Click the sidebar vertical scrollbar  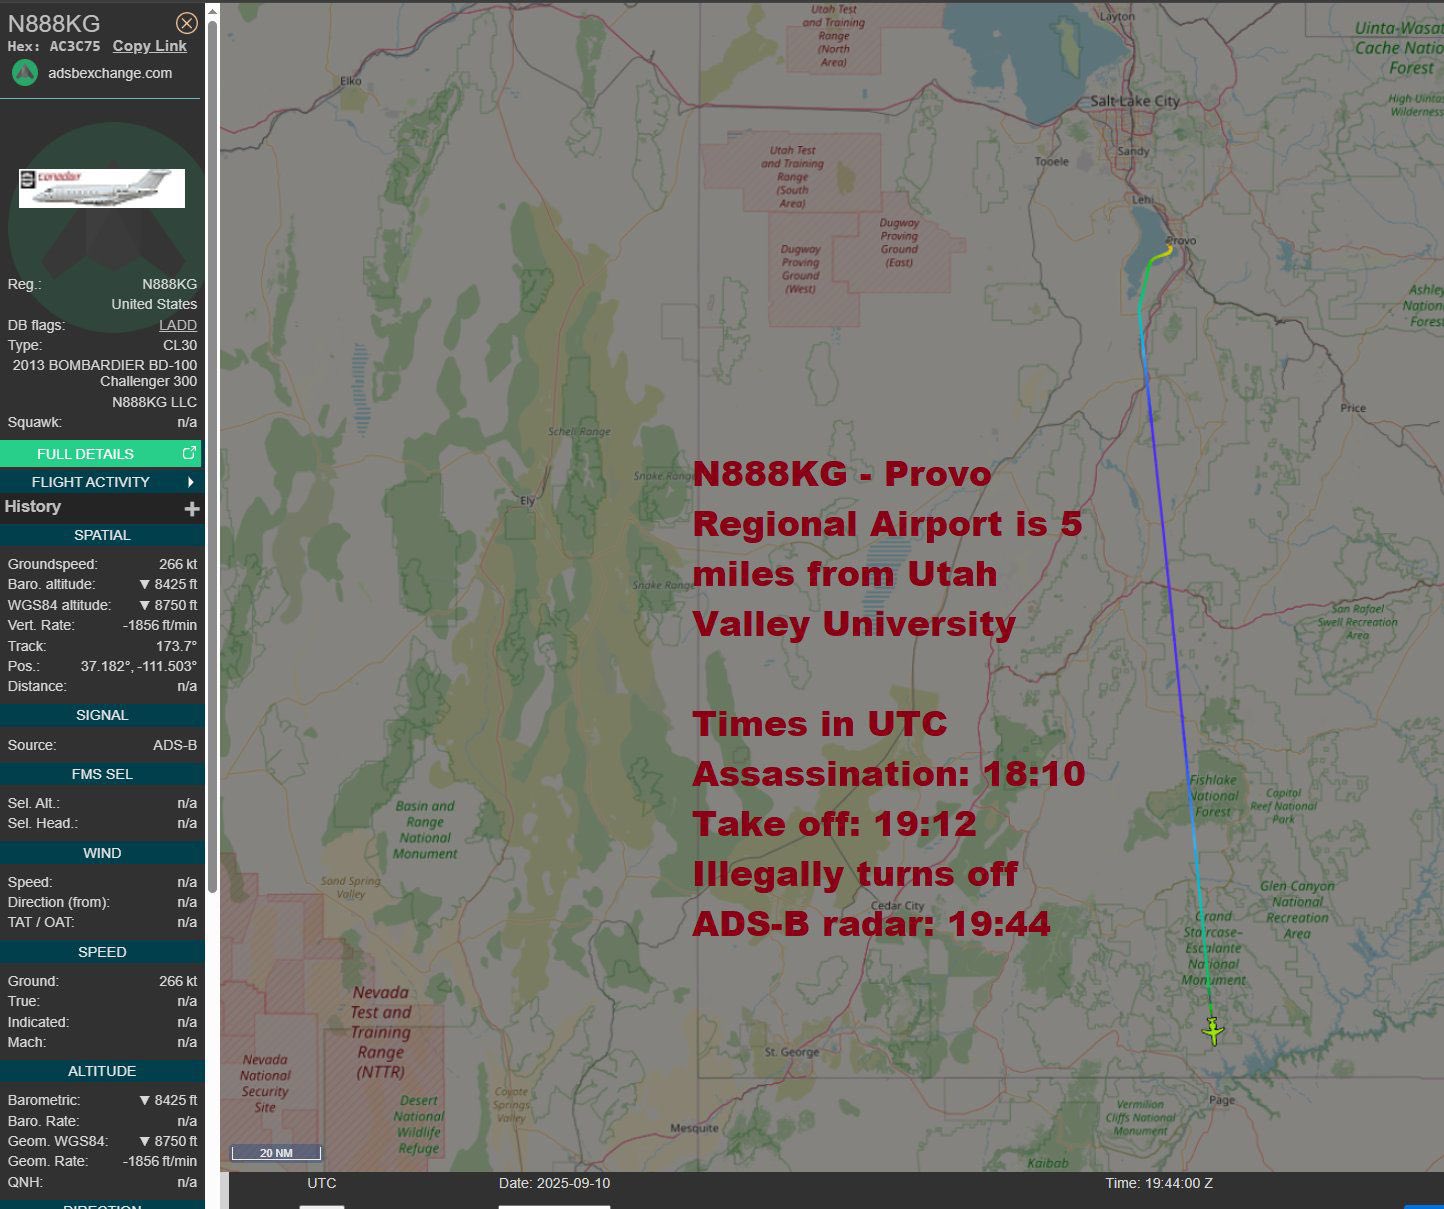click(212, 450)
